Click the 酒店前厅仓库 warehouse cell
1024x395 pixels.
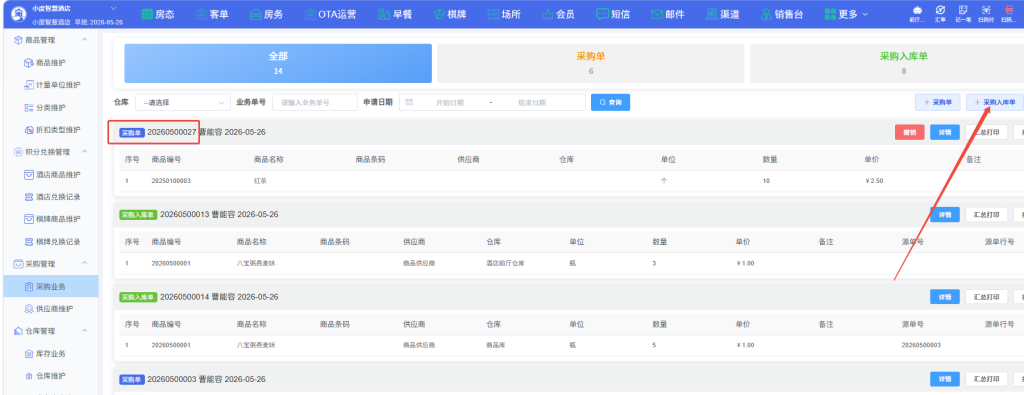(505, 263)
